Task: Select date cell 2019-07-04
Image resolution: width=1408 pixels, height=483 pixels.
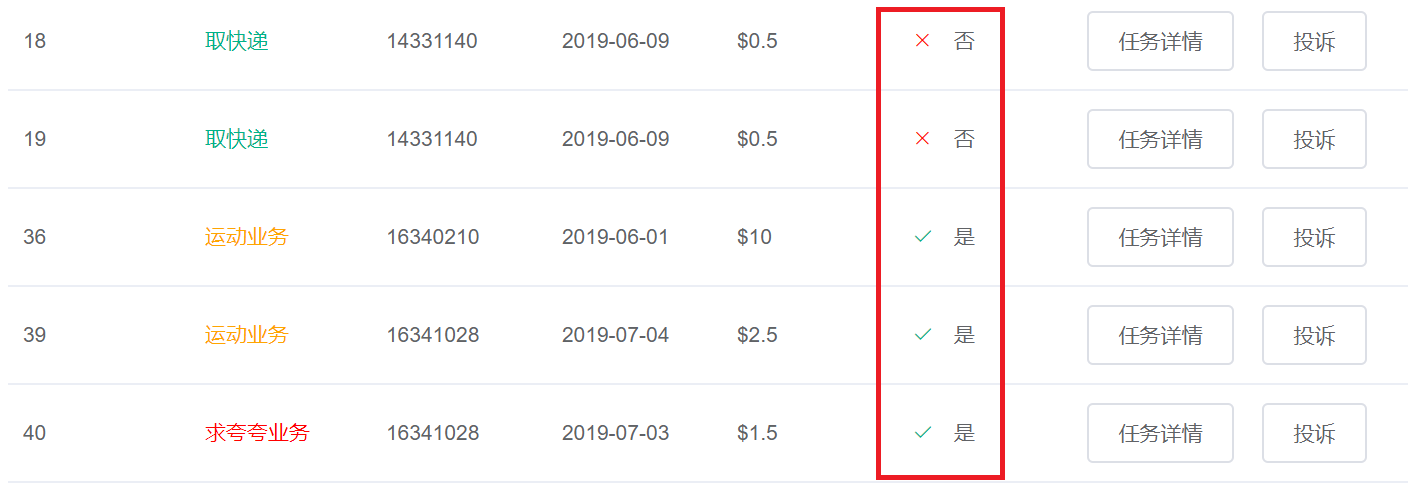Action: coord(616,335)
